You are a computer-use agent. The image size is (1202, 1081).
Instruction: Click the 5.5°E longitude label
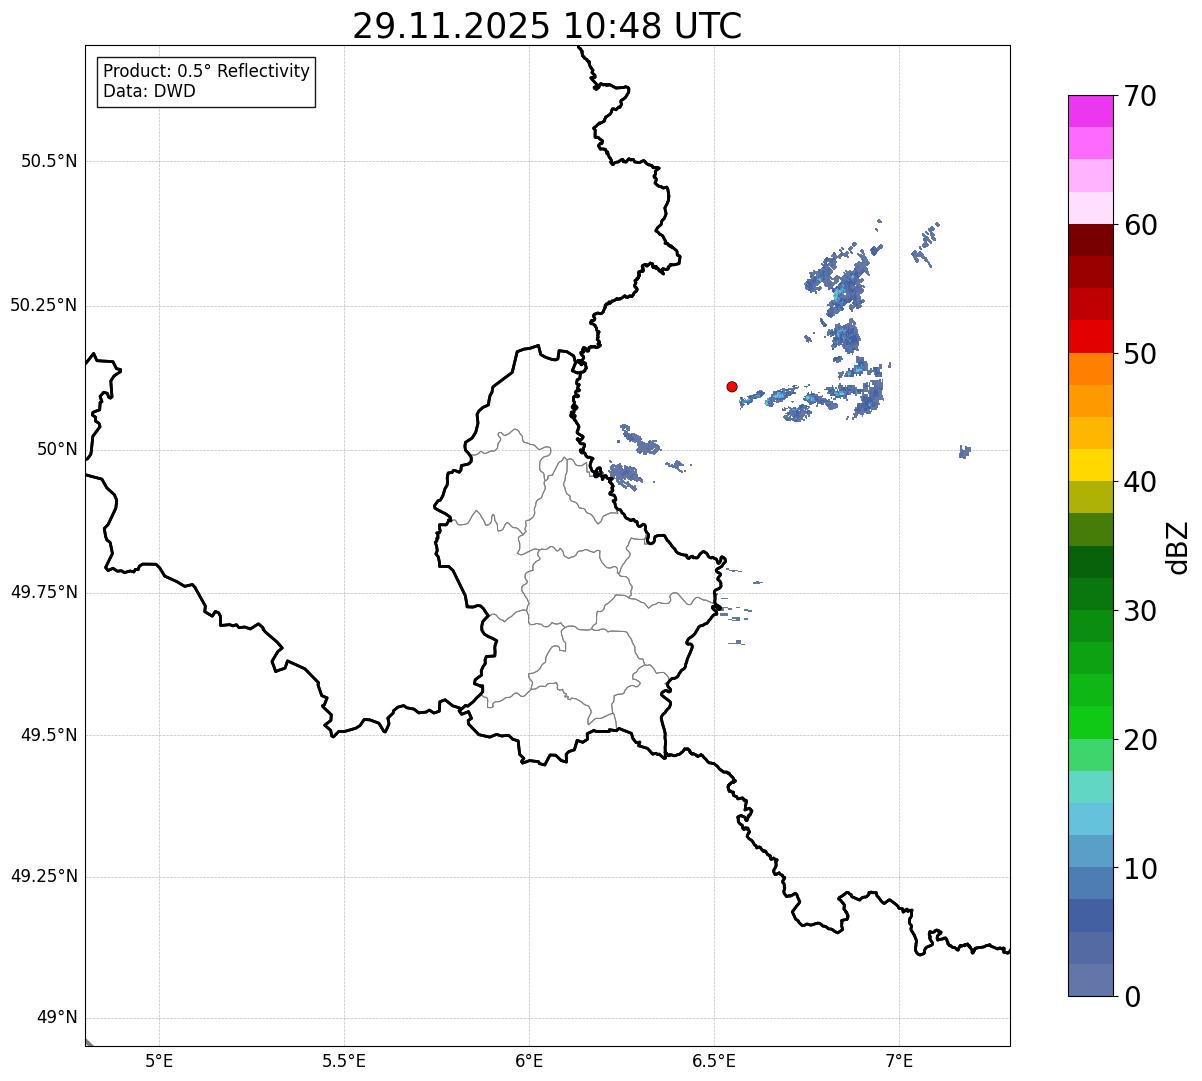click(344, 1060)
